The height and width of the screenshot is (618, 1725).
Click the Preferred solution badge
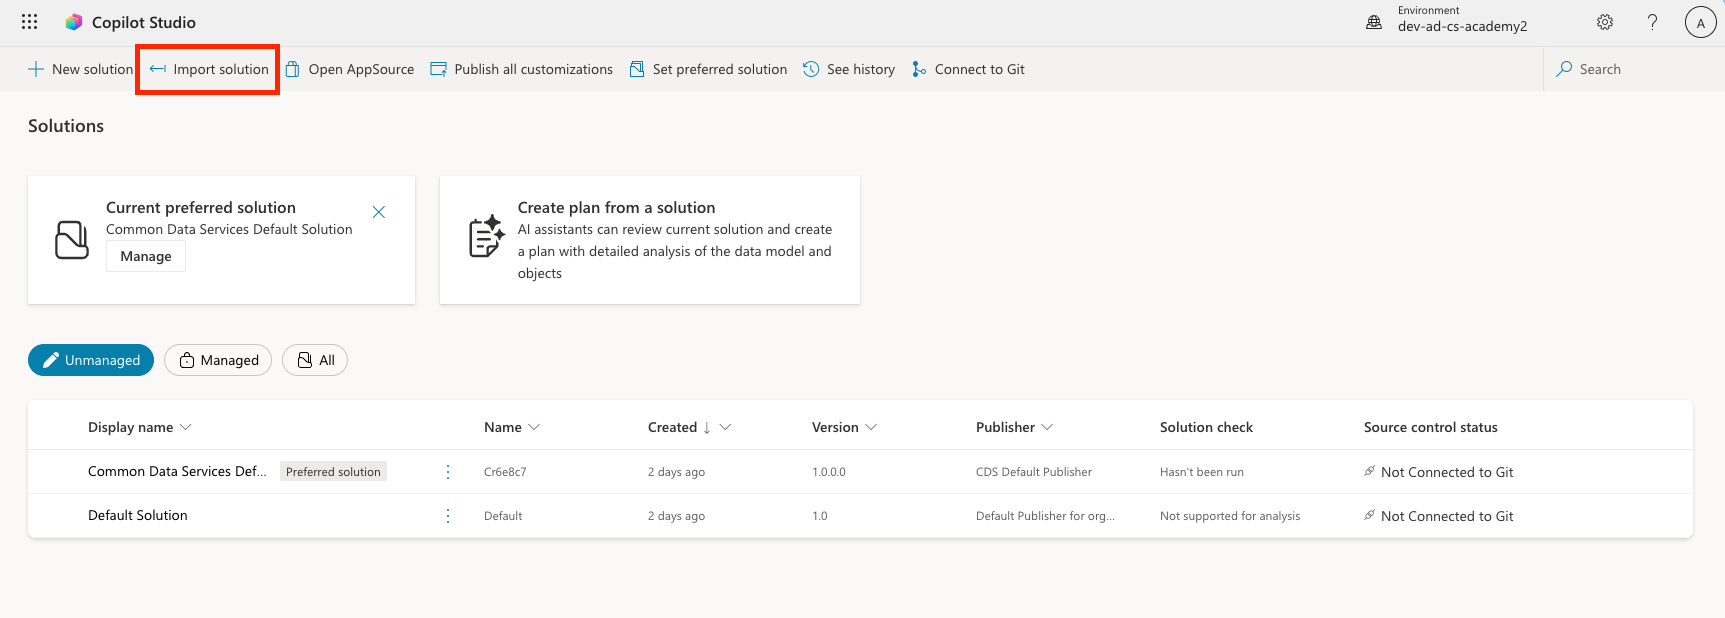tap(333, 472)
